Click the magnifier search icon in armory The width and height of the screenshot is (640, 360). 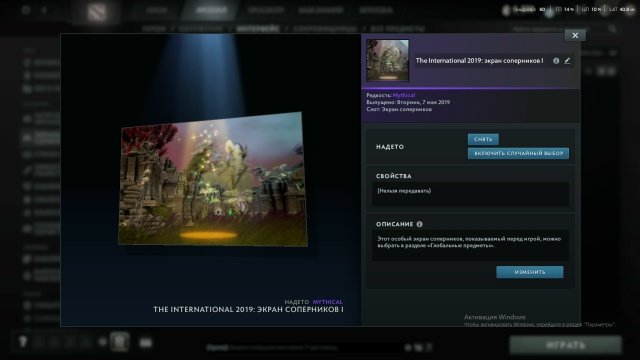[612, 29]
